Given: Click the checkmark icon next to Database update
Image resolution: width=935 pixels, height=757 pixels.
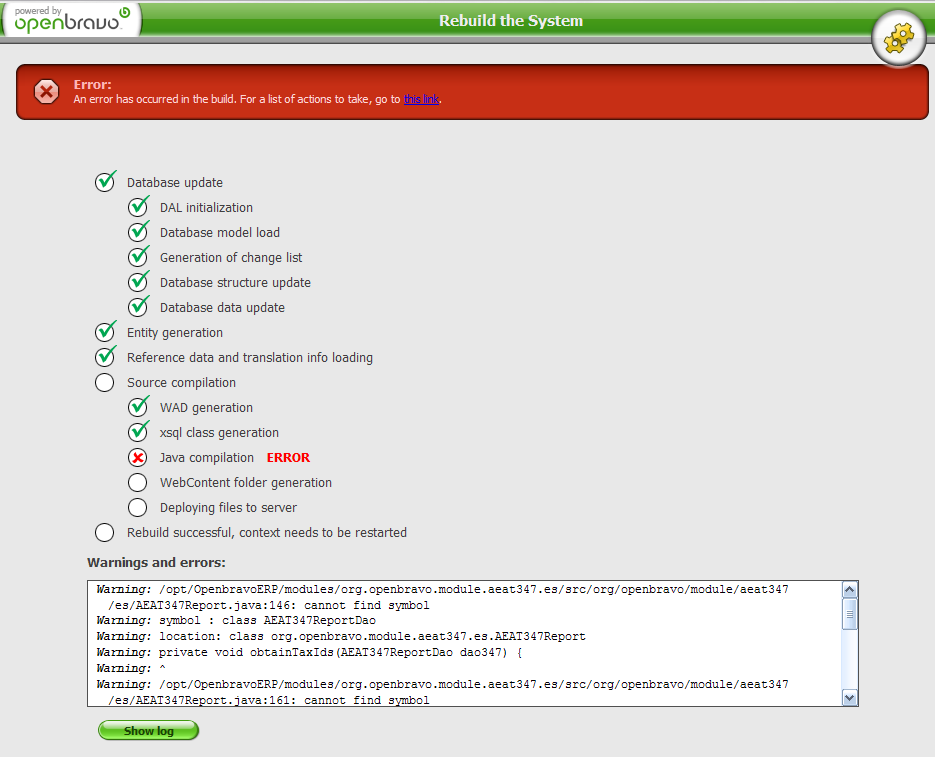Looking at the screenshot, I should coord(106,181).
